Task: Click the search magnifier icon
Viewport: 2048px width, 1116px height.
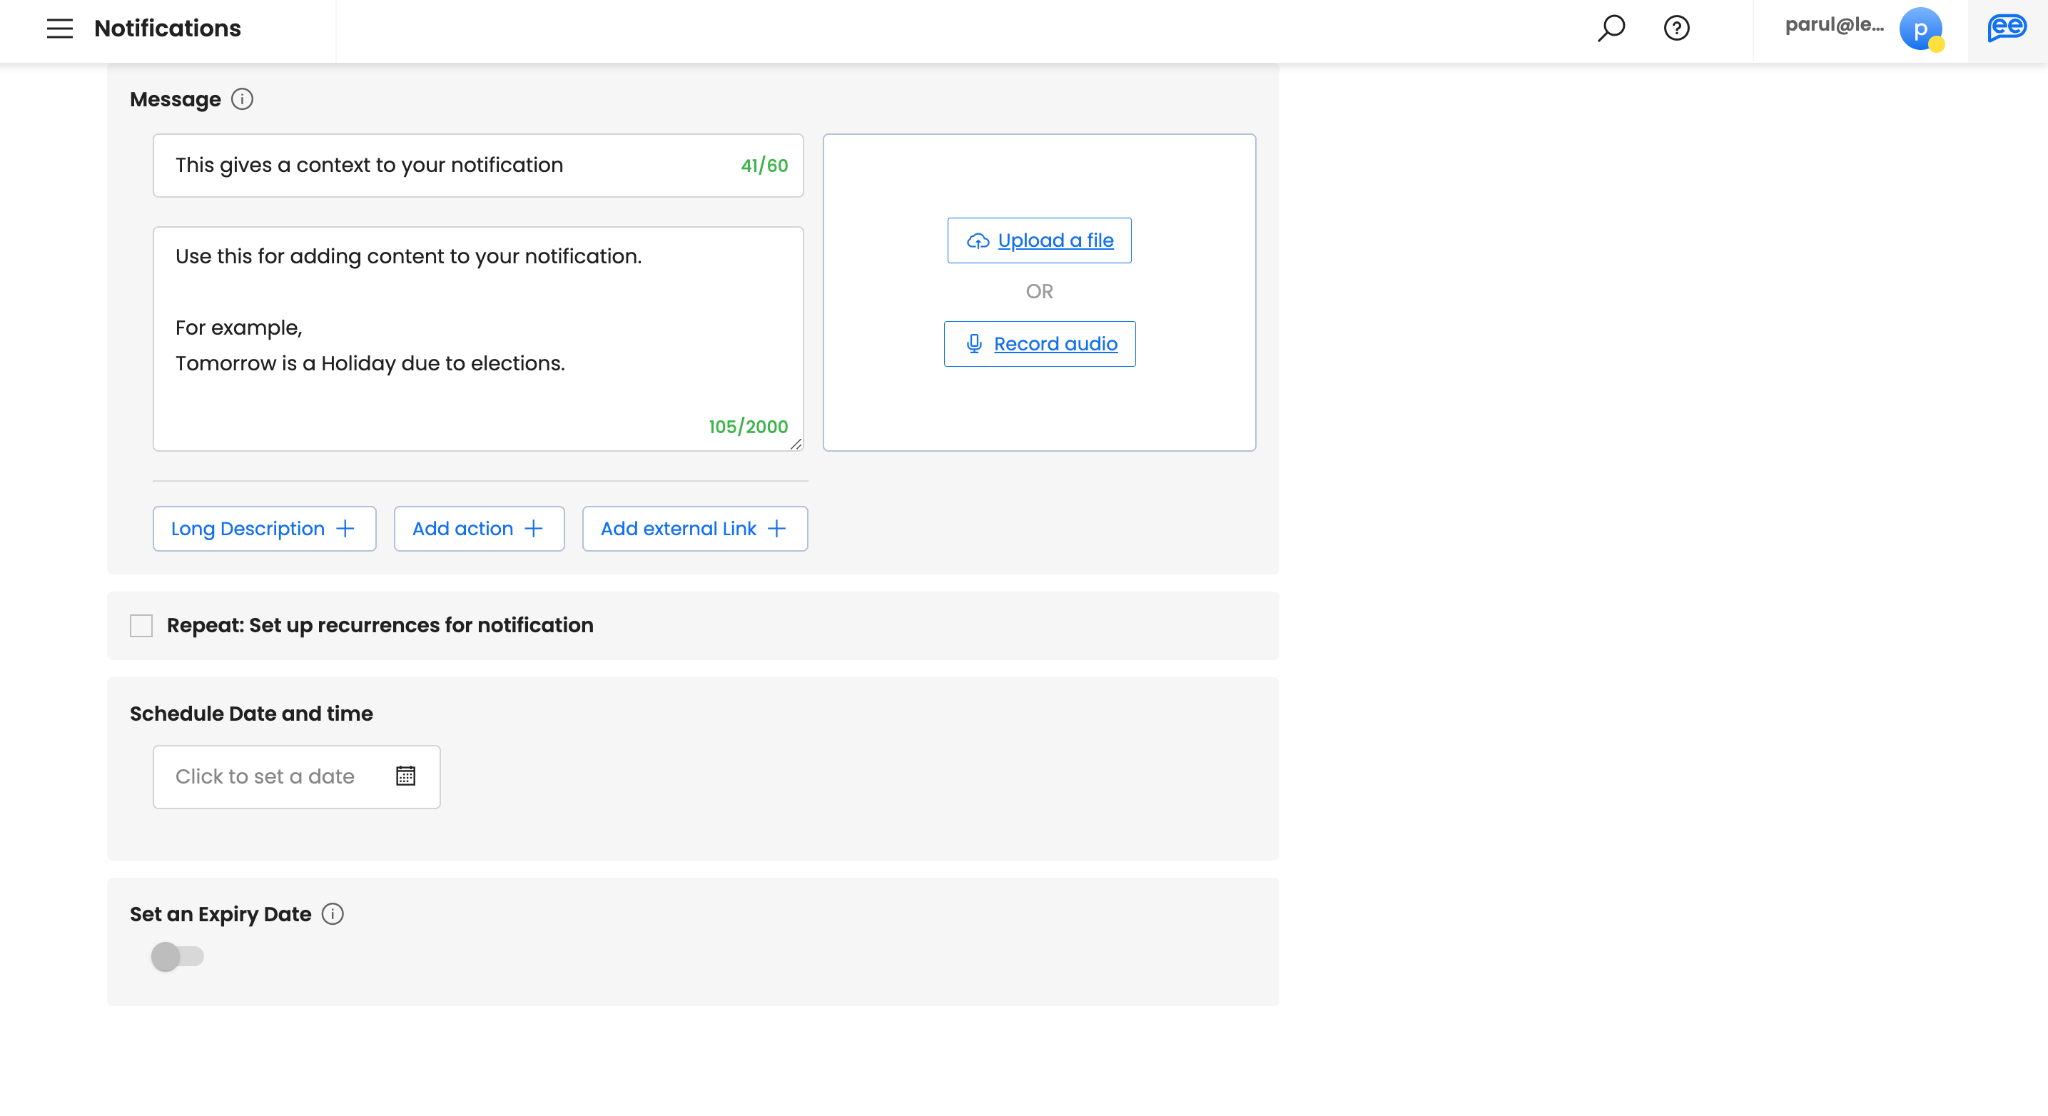Action: pyautogui.click(x=1611, y=28)
